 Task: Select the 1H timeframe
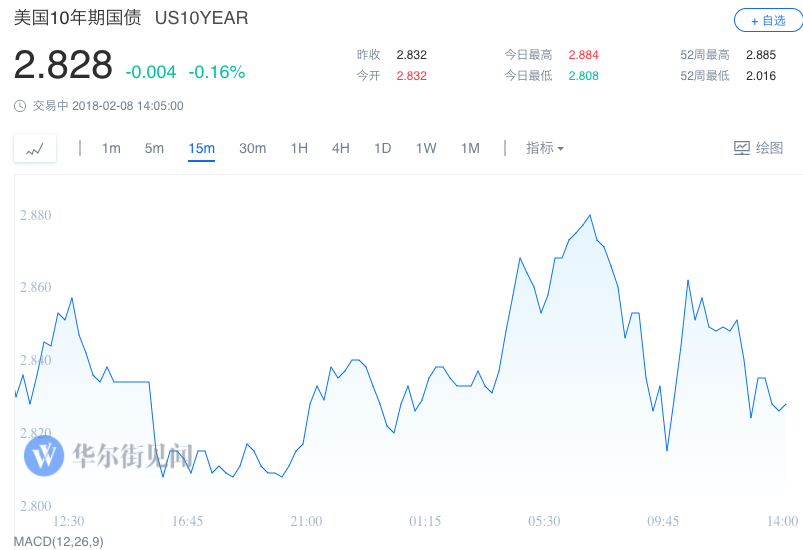pos(299,148)
